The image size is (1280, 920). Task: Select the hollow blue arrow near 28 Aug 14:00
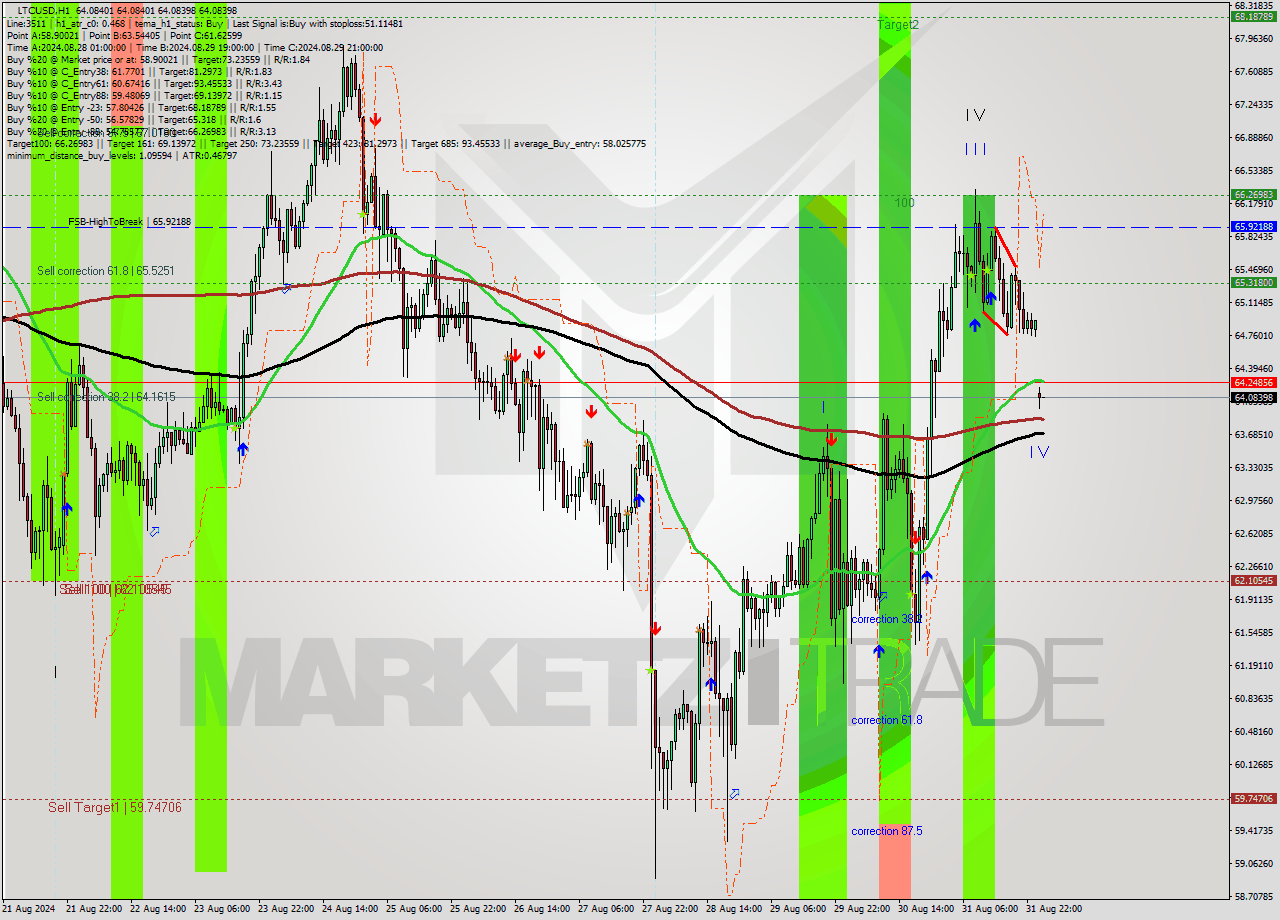[x=735, y=794]
